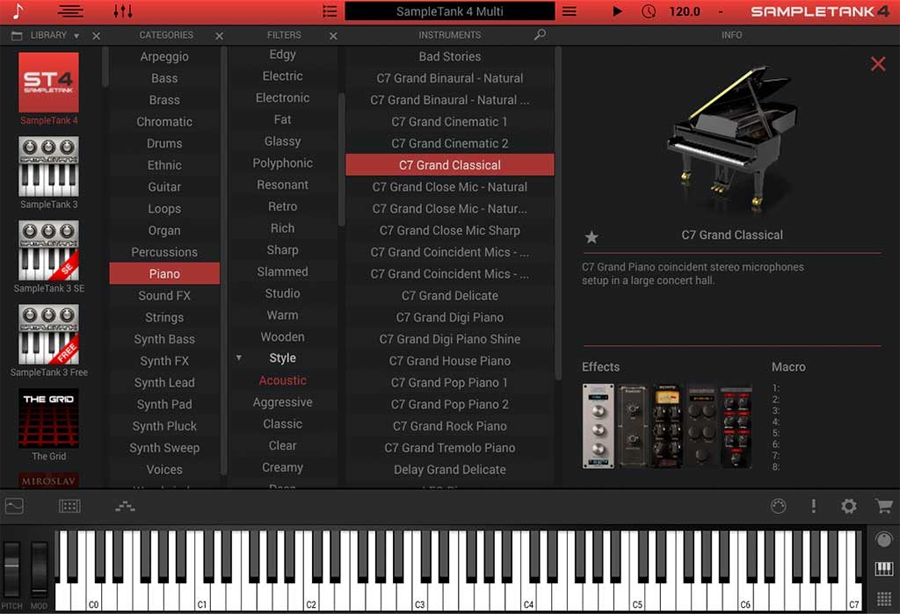Choose the Organ category
900x614 pixels.
point(165,230)
